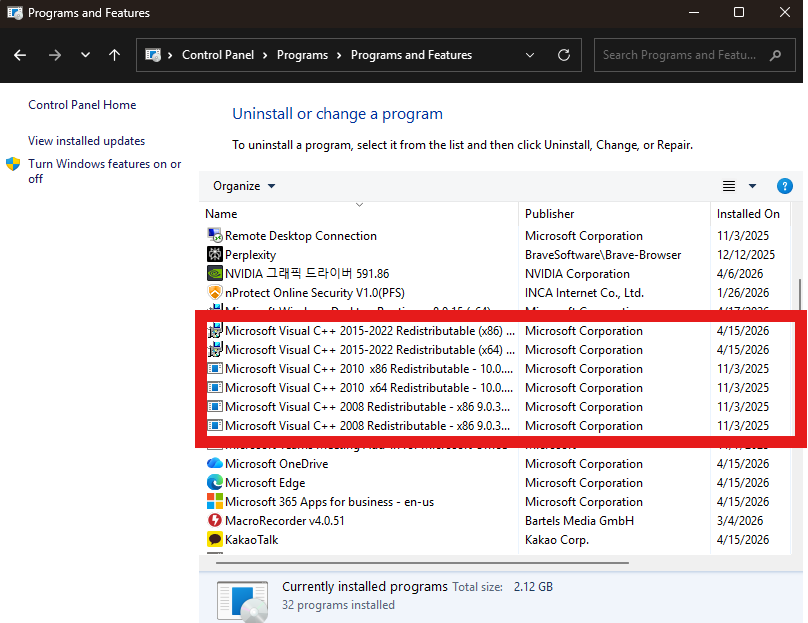Click the nProtect Online Security shield icon

214,293
